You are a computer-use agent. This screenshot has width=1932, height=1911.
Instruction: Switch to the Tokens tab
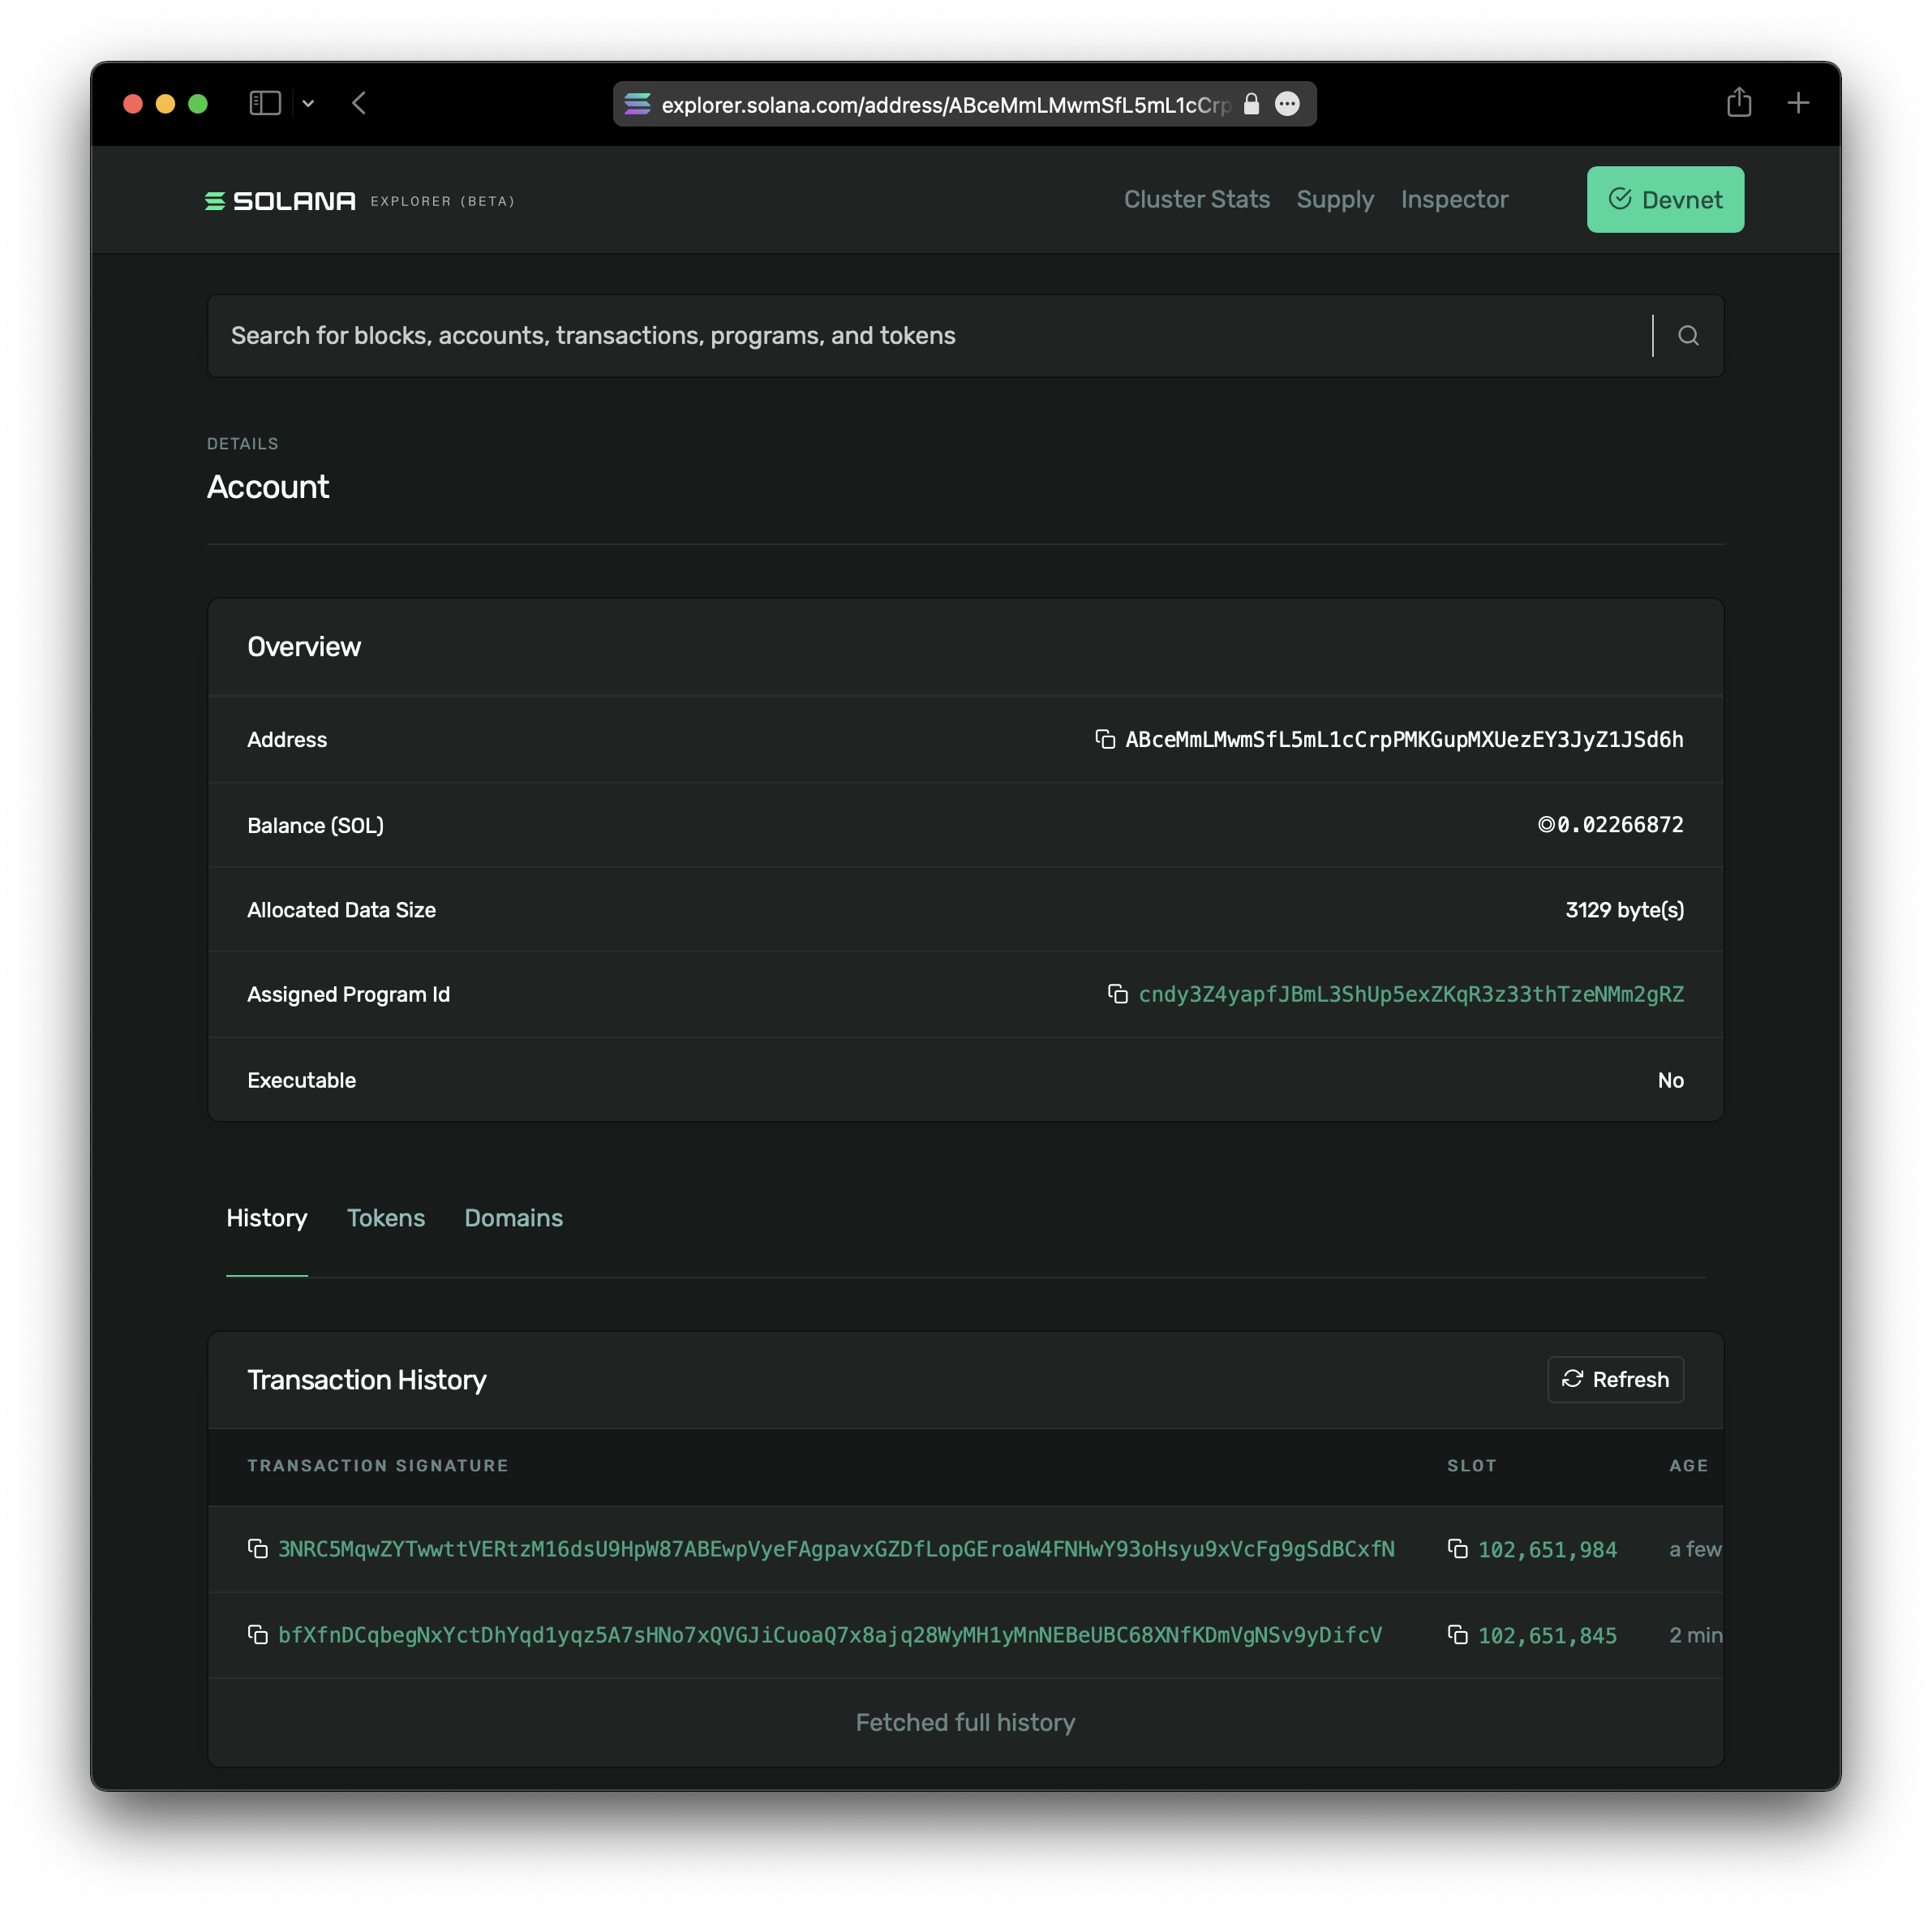(386, 1218)
